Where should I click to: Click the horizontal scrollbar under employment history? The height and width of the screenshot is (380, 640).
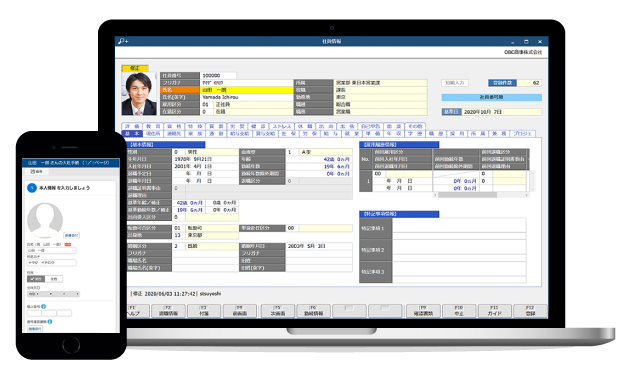pyautogui.click(x=481, y=195)
